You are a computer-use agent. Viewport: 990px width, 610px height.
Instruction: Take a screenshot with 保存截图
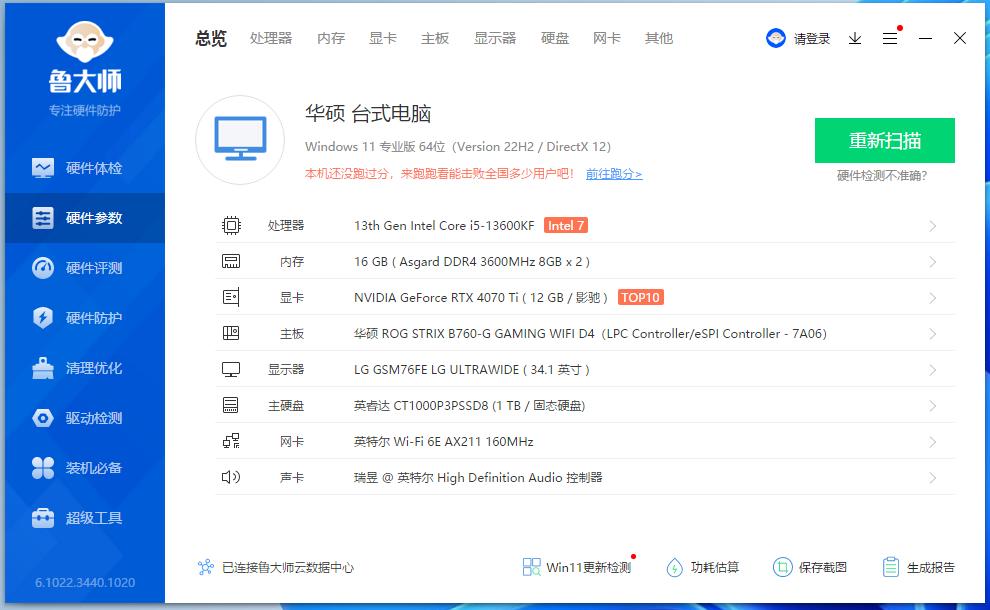(816, 567)
